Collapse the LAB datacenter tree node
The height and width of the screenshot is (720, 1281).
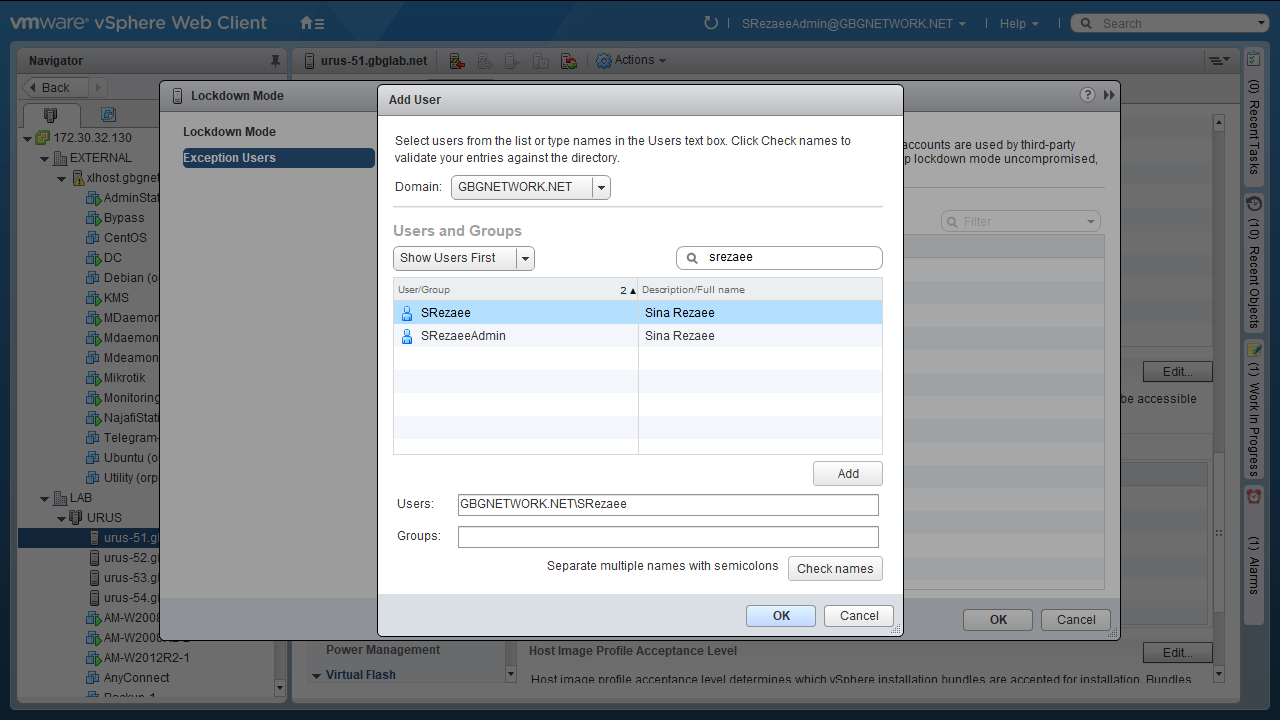[x=44, y=498]
